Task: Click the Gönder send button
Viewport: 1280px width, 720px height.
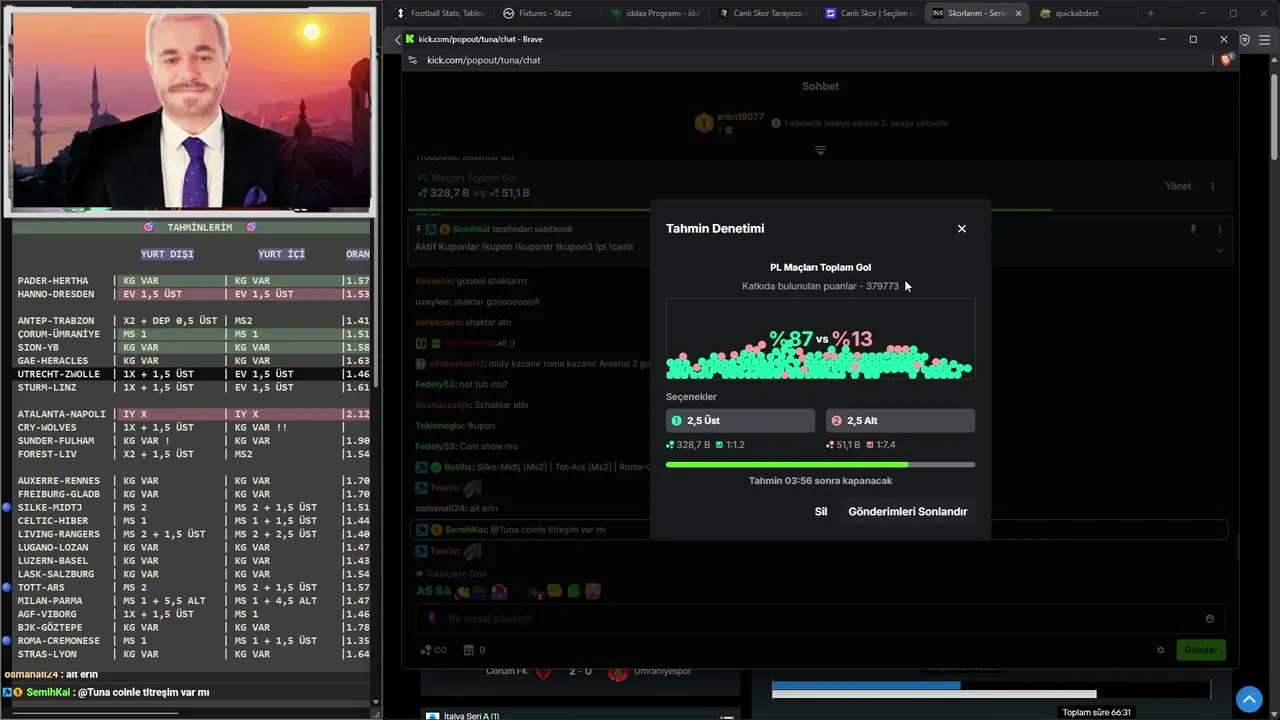Action: coord(1200,650)
